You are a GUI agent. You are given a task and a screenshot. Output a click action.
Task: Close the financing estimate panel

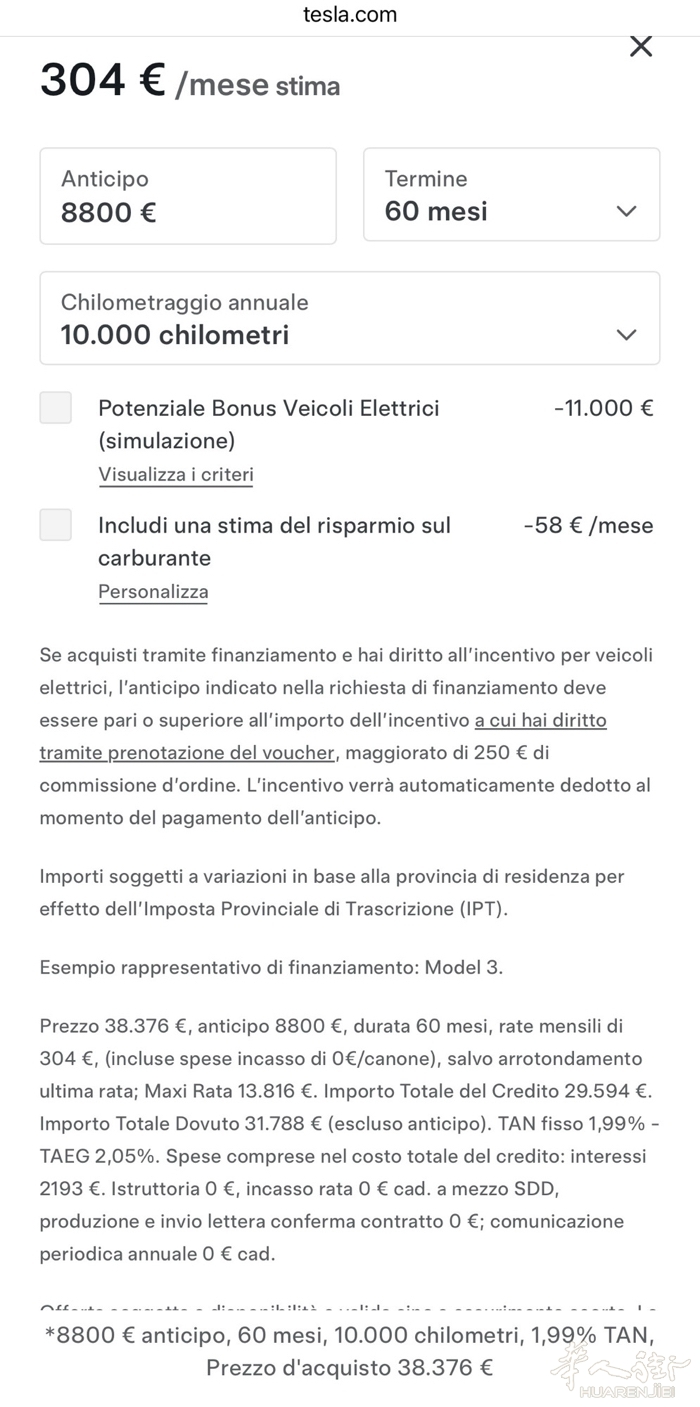[x=640, y=46]
